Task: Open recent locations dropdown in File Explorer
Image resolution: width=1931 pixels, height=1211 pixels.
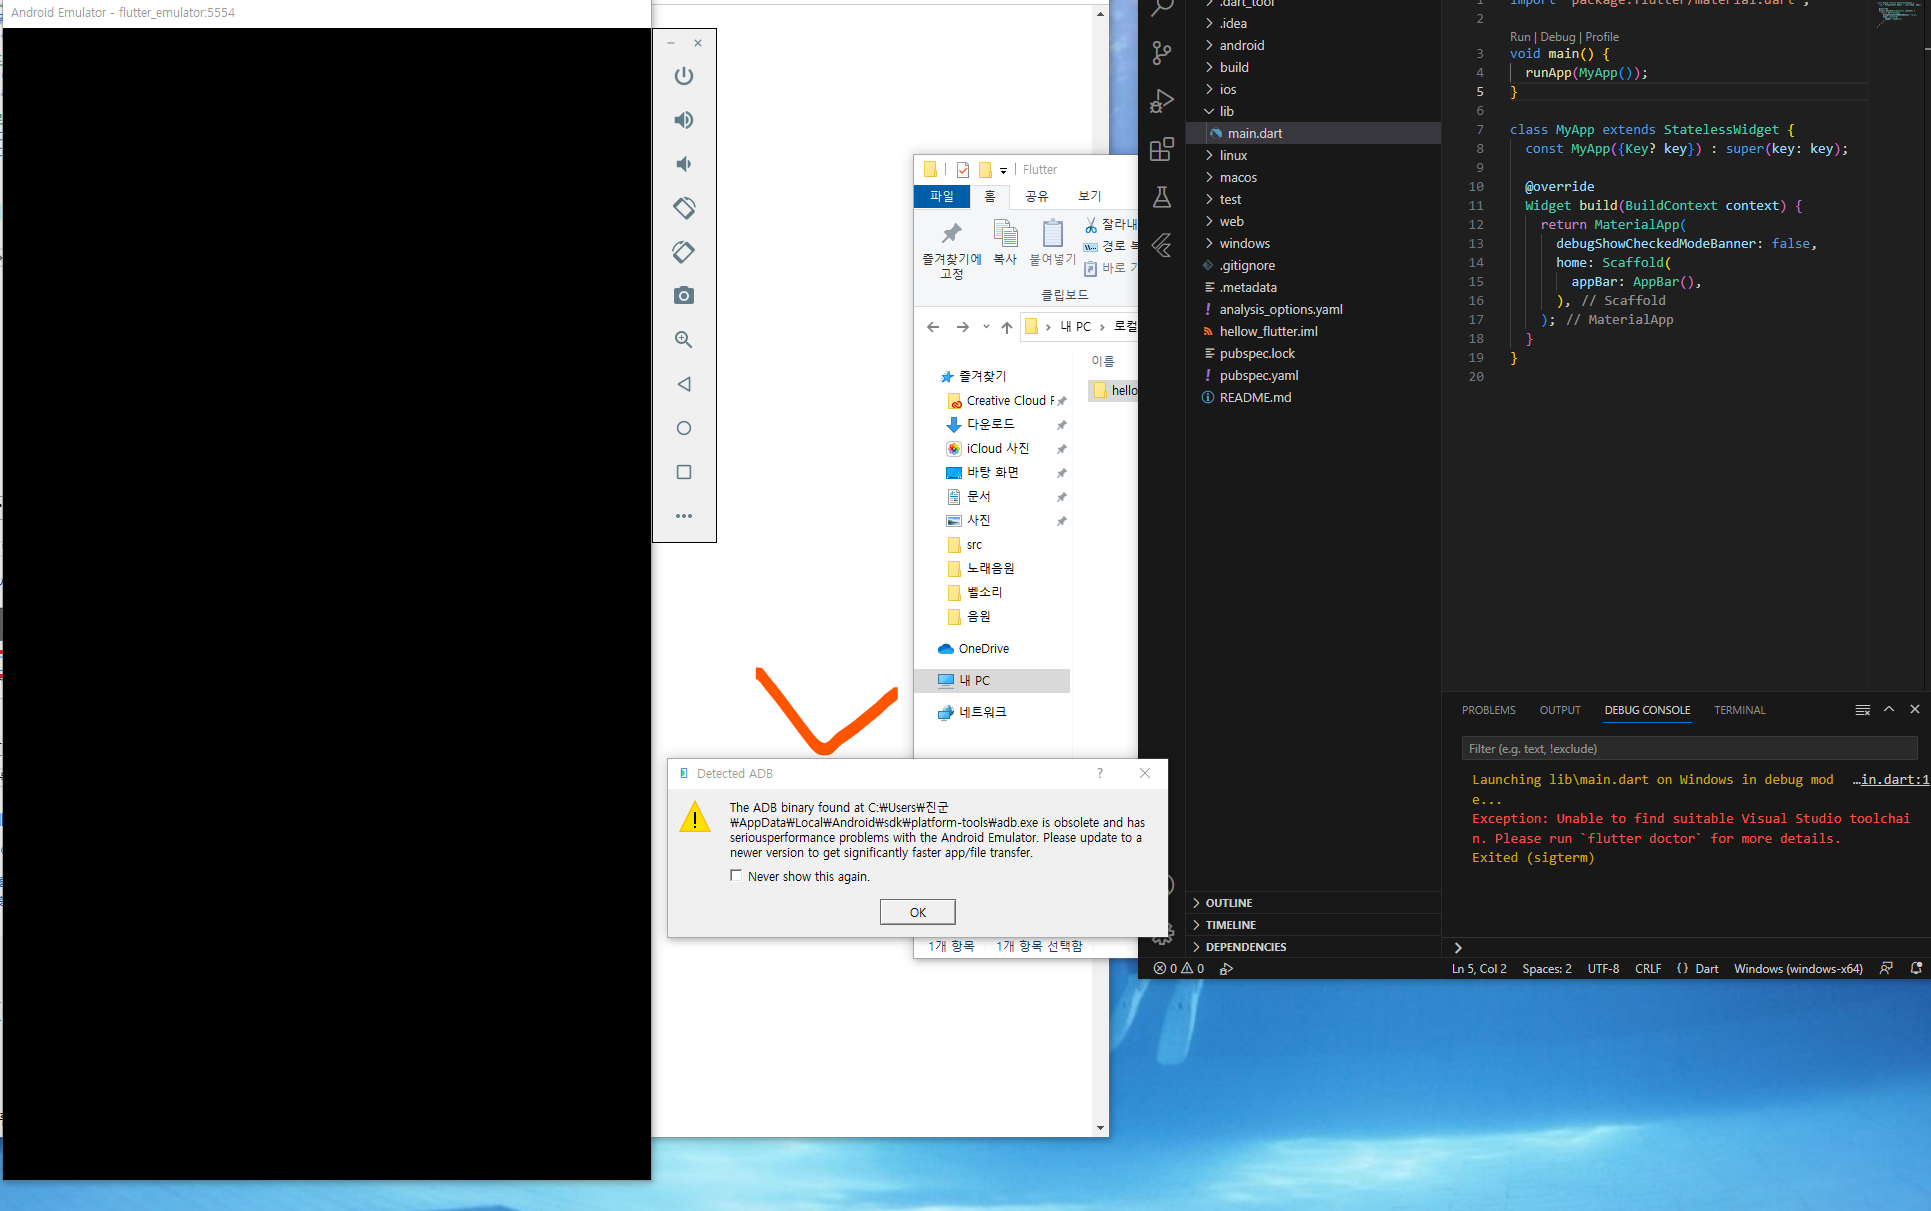Action: pyautogui.click(x=986, y=327)
